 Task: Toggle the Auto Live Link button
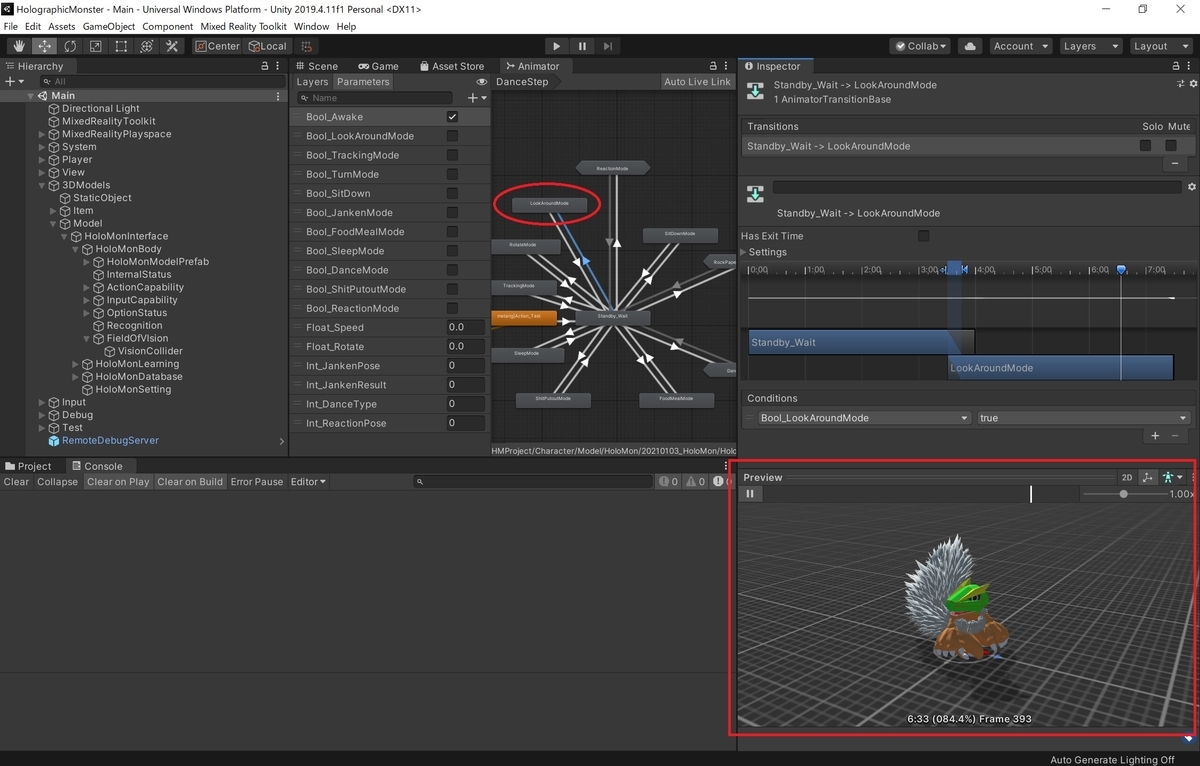point(697,82)
